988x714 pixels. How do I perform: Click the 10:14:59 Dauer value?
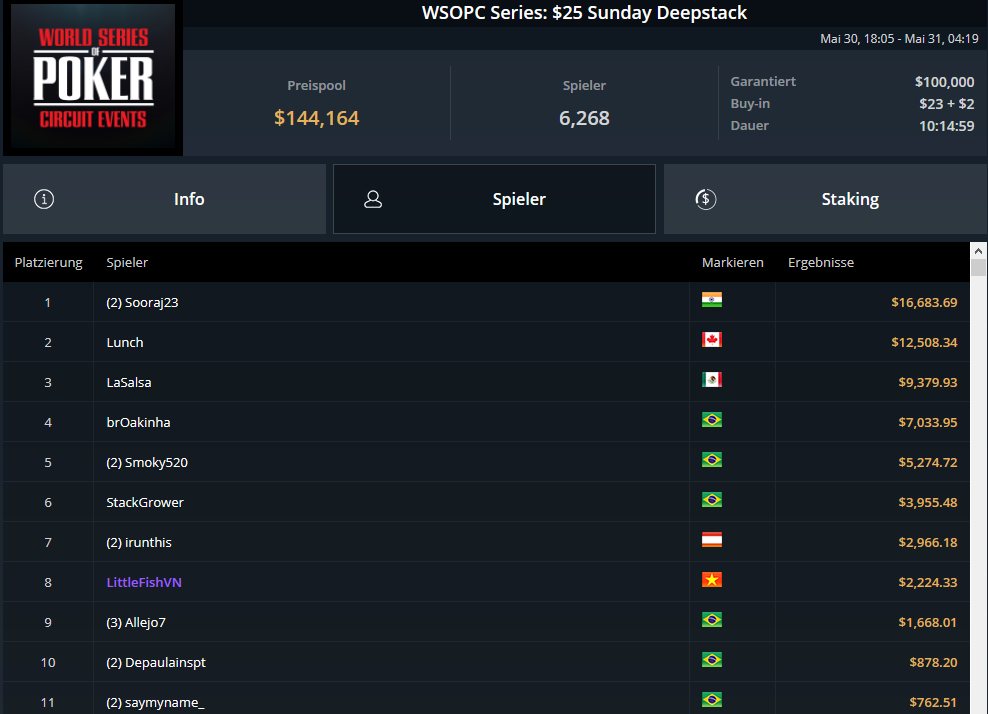(x=946, y=126)
